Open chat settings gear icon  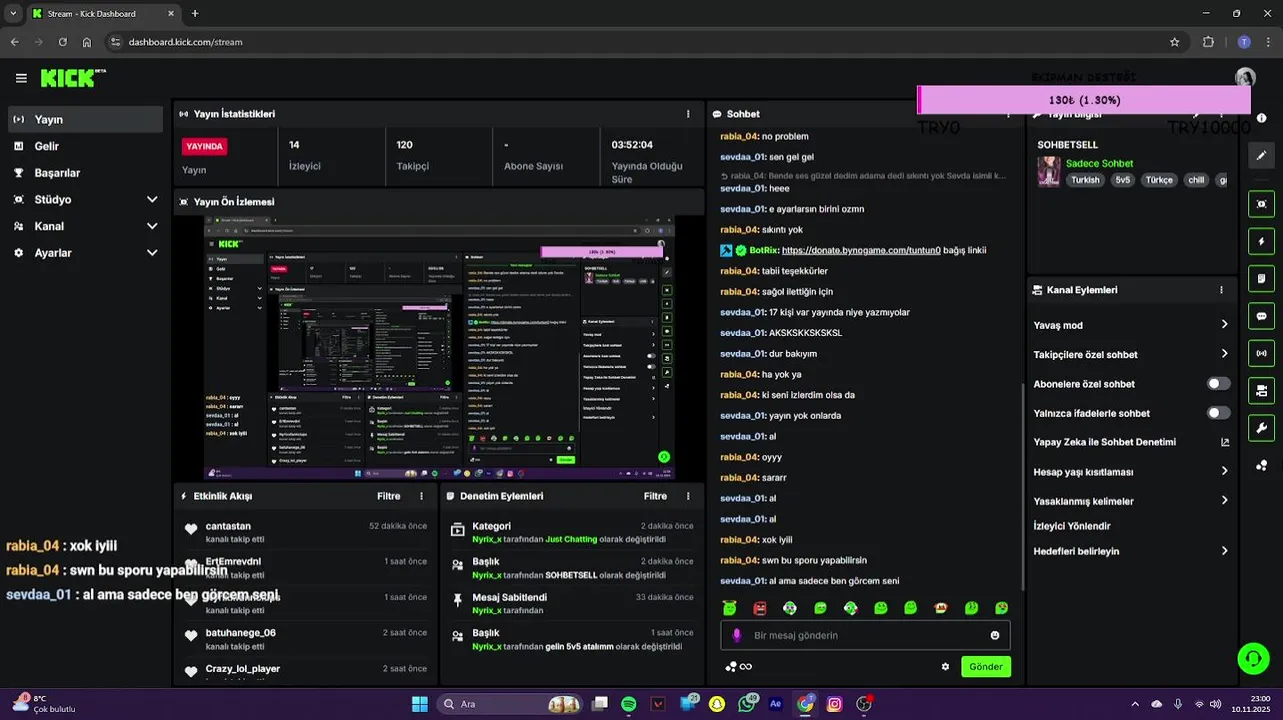pos(945,667)
